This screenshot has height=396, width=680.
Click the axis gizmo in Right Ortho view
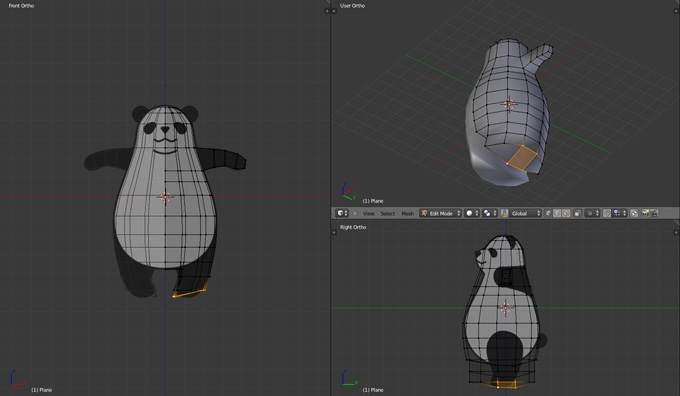pyautogui.click(x=349, y=378)
